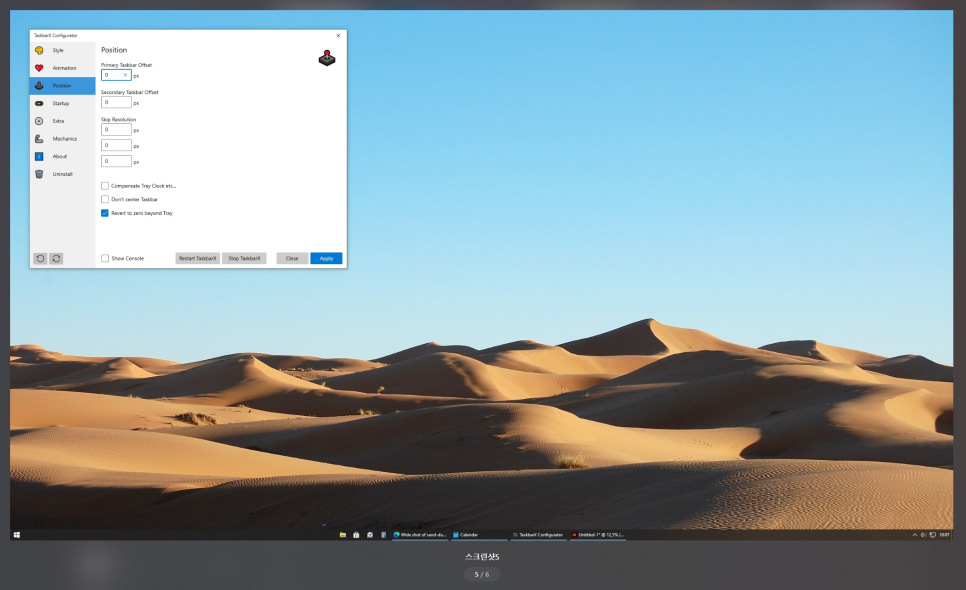Click the Stop TaskbarX button
966x590 pixels.
tap(244, 258)
